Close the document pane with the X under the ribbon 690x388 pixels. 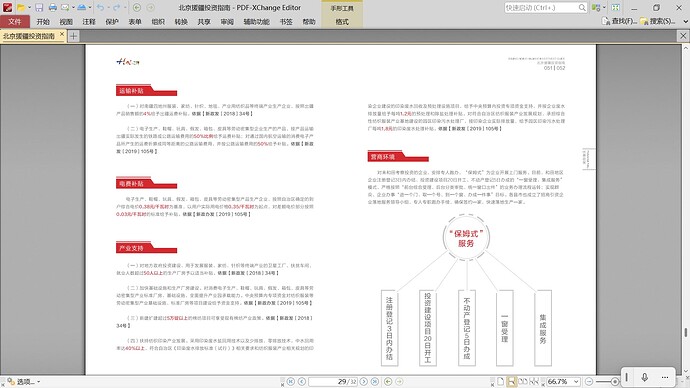pos(683,36)
